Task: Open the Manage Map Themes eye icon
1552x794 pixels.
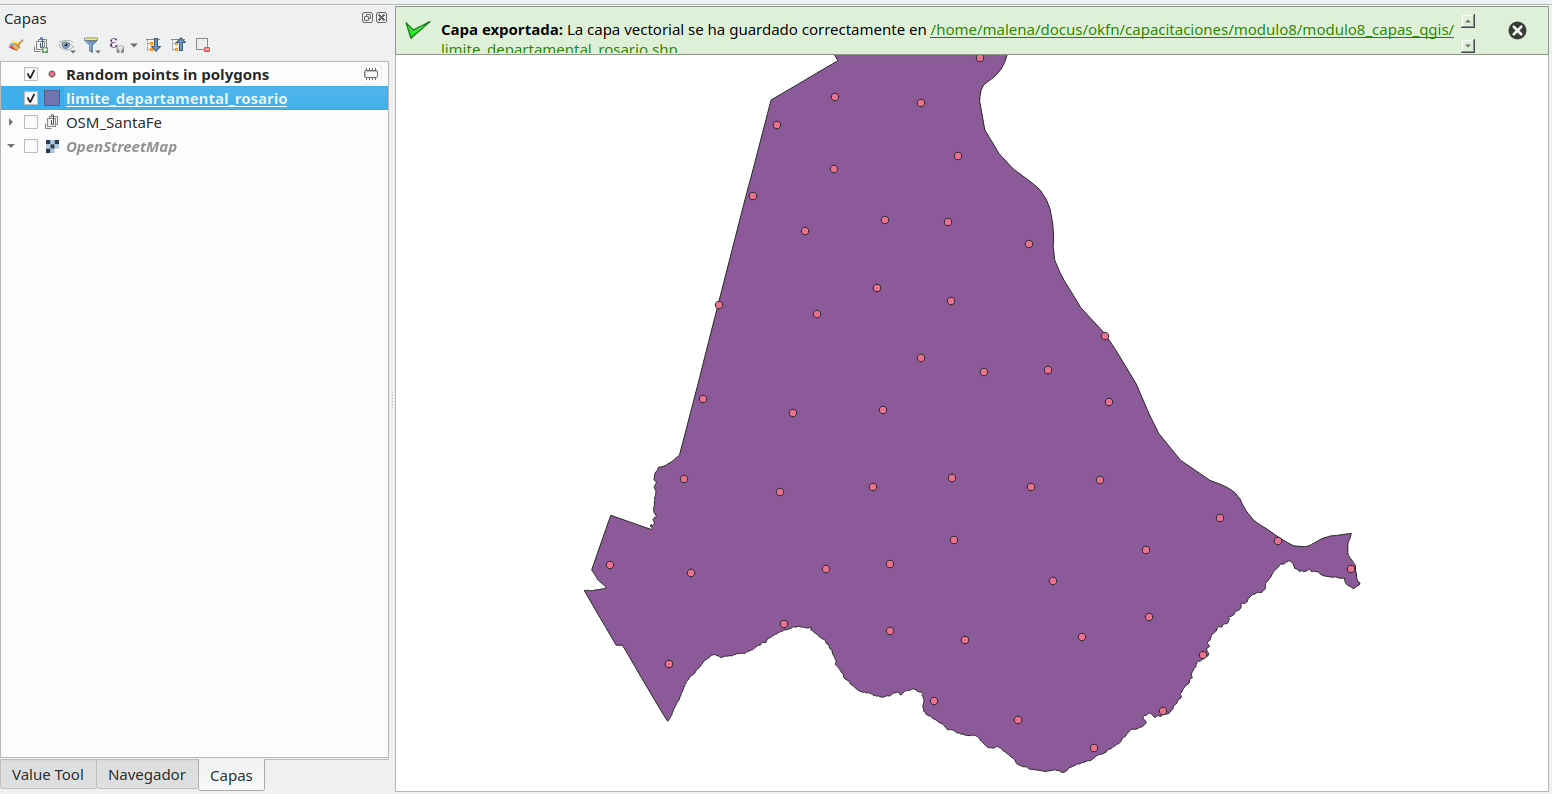Action: click(66, 45)
